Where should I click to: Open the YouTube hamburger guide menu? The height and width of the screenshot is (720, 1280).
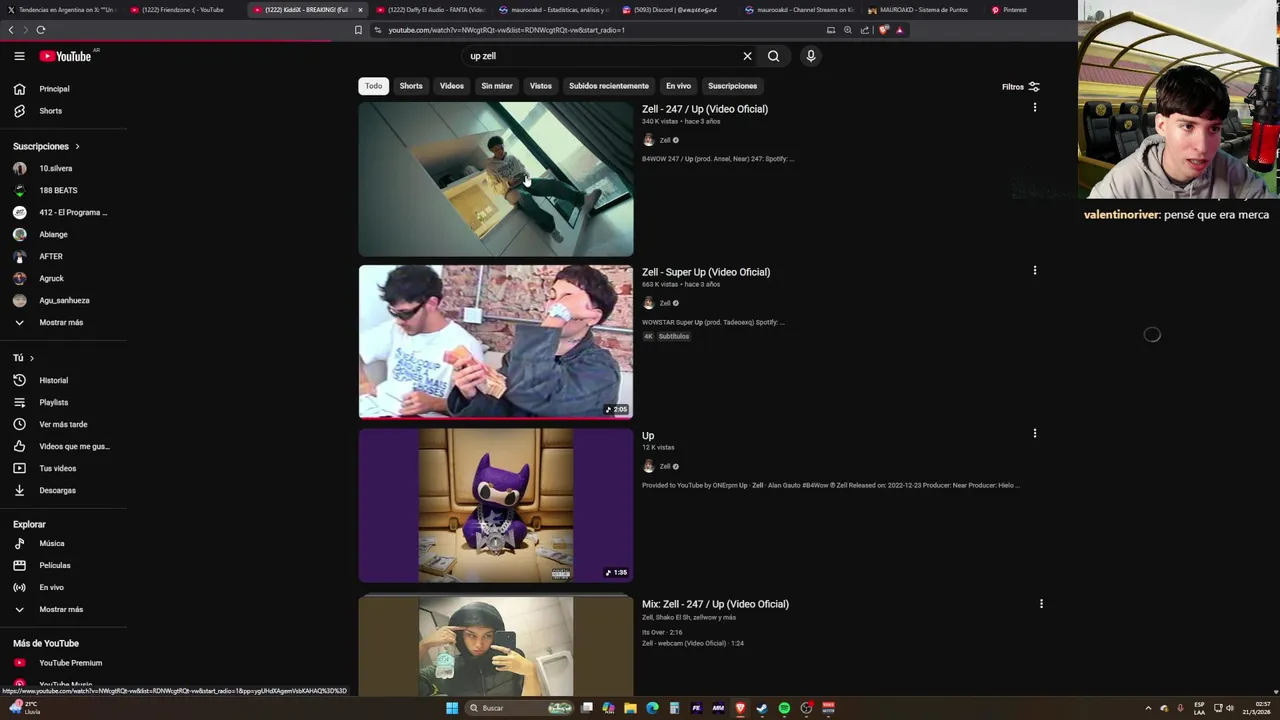coord(19,56)
